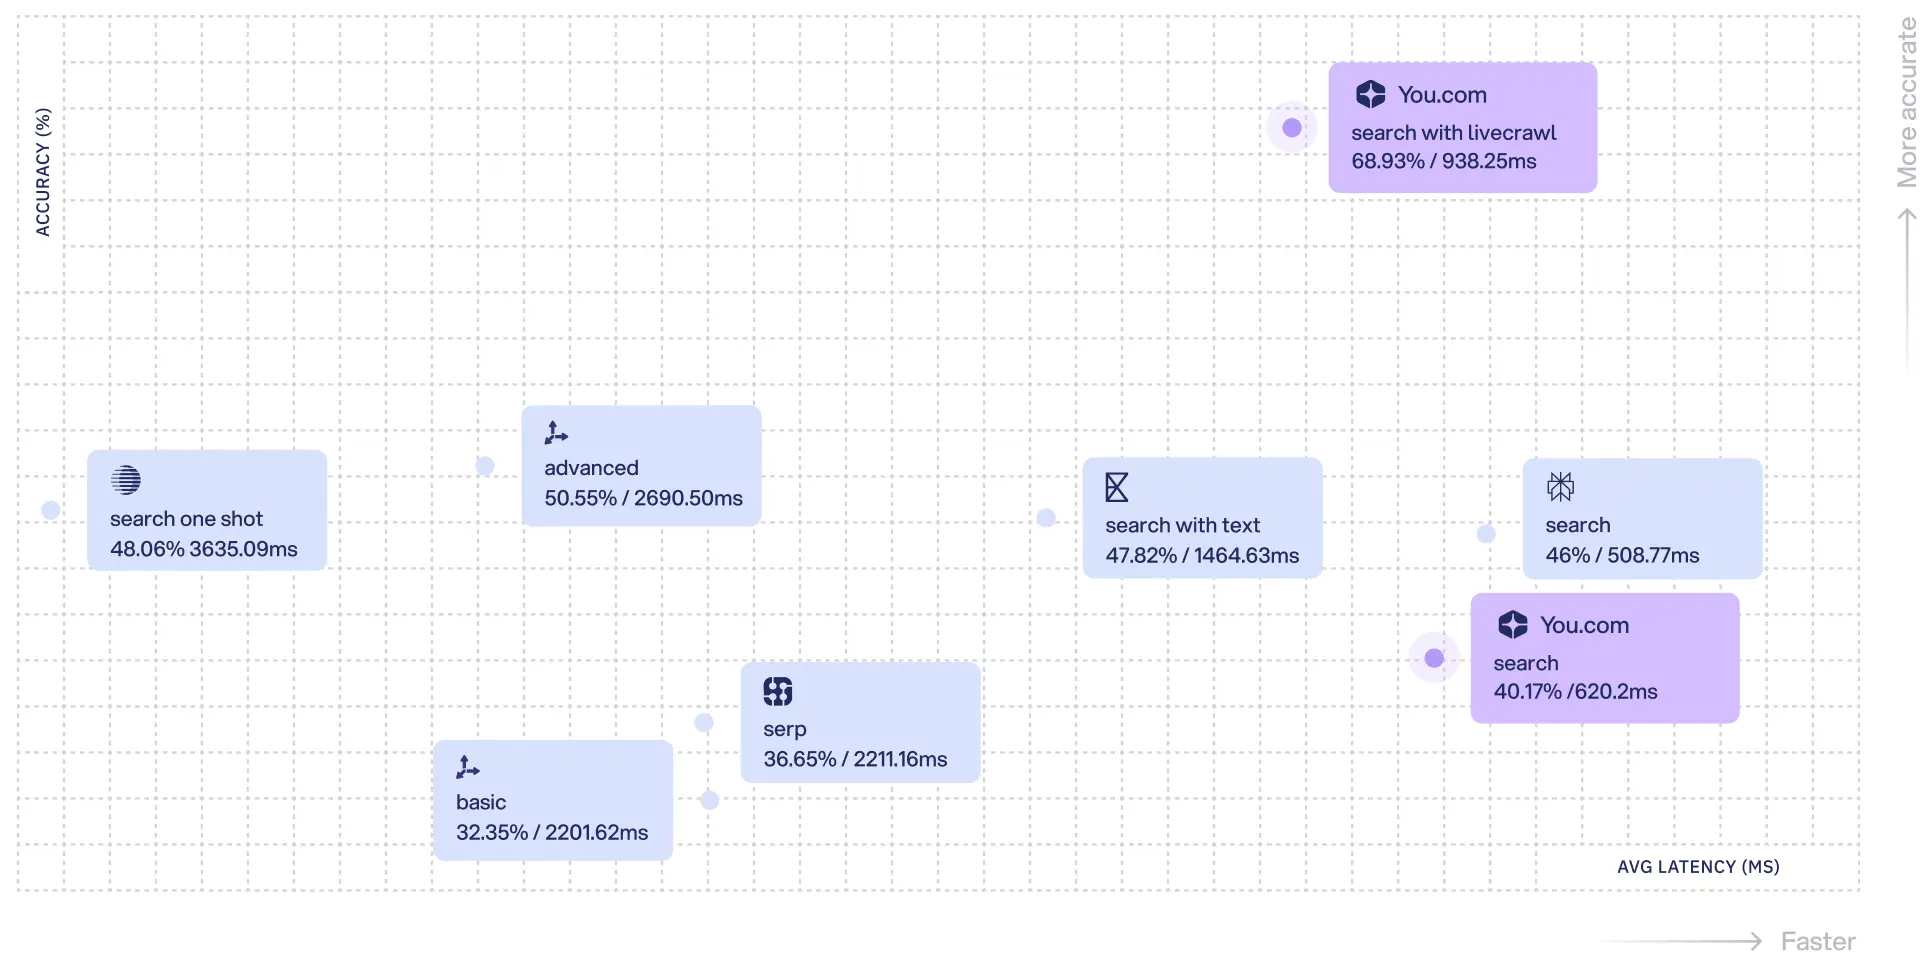This screenshot has width=1932, height=966.
Task: Select the purple data point for You.com search 40.17%
Action: (1434, 658)
